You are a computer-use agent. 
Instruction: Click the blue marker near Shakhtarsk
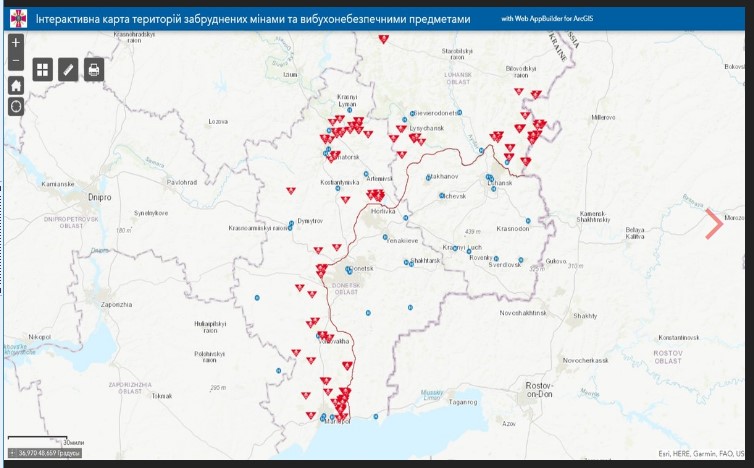coord(408,263)
